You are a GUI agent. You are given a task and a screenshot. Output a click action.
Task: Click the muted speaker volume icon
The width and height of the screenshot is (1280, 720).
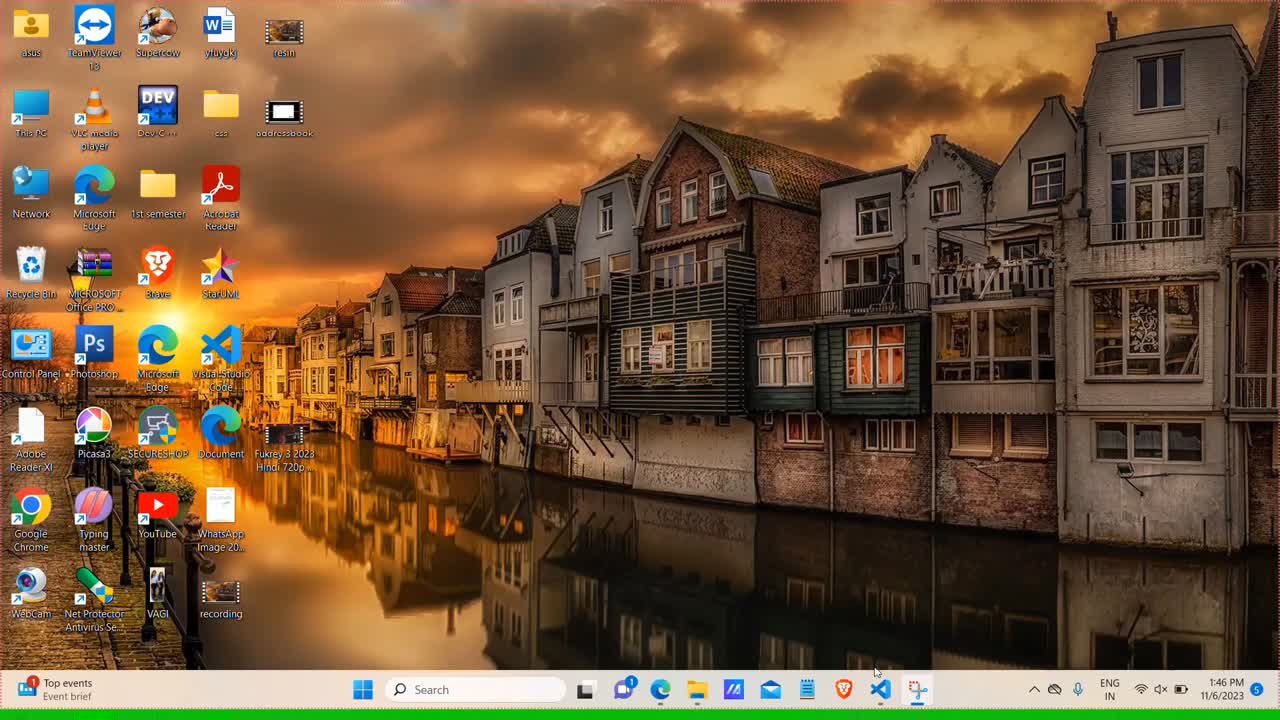coord(1161,690)
